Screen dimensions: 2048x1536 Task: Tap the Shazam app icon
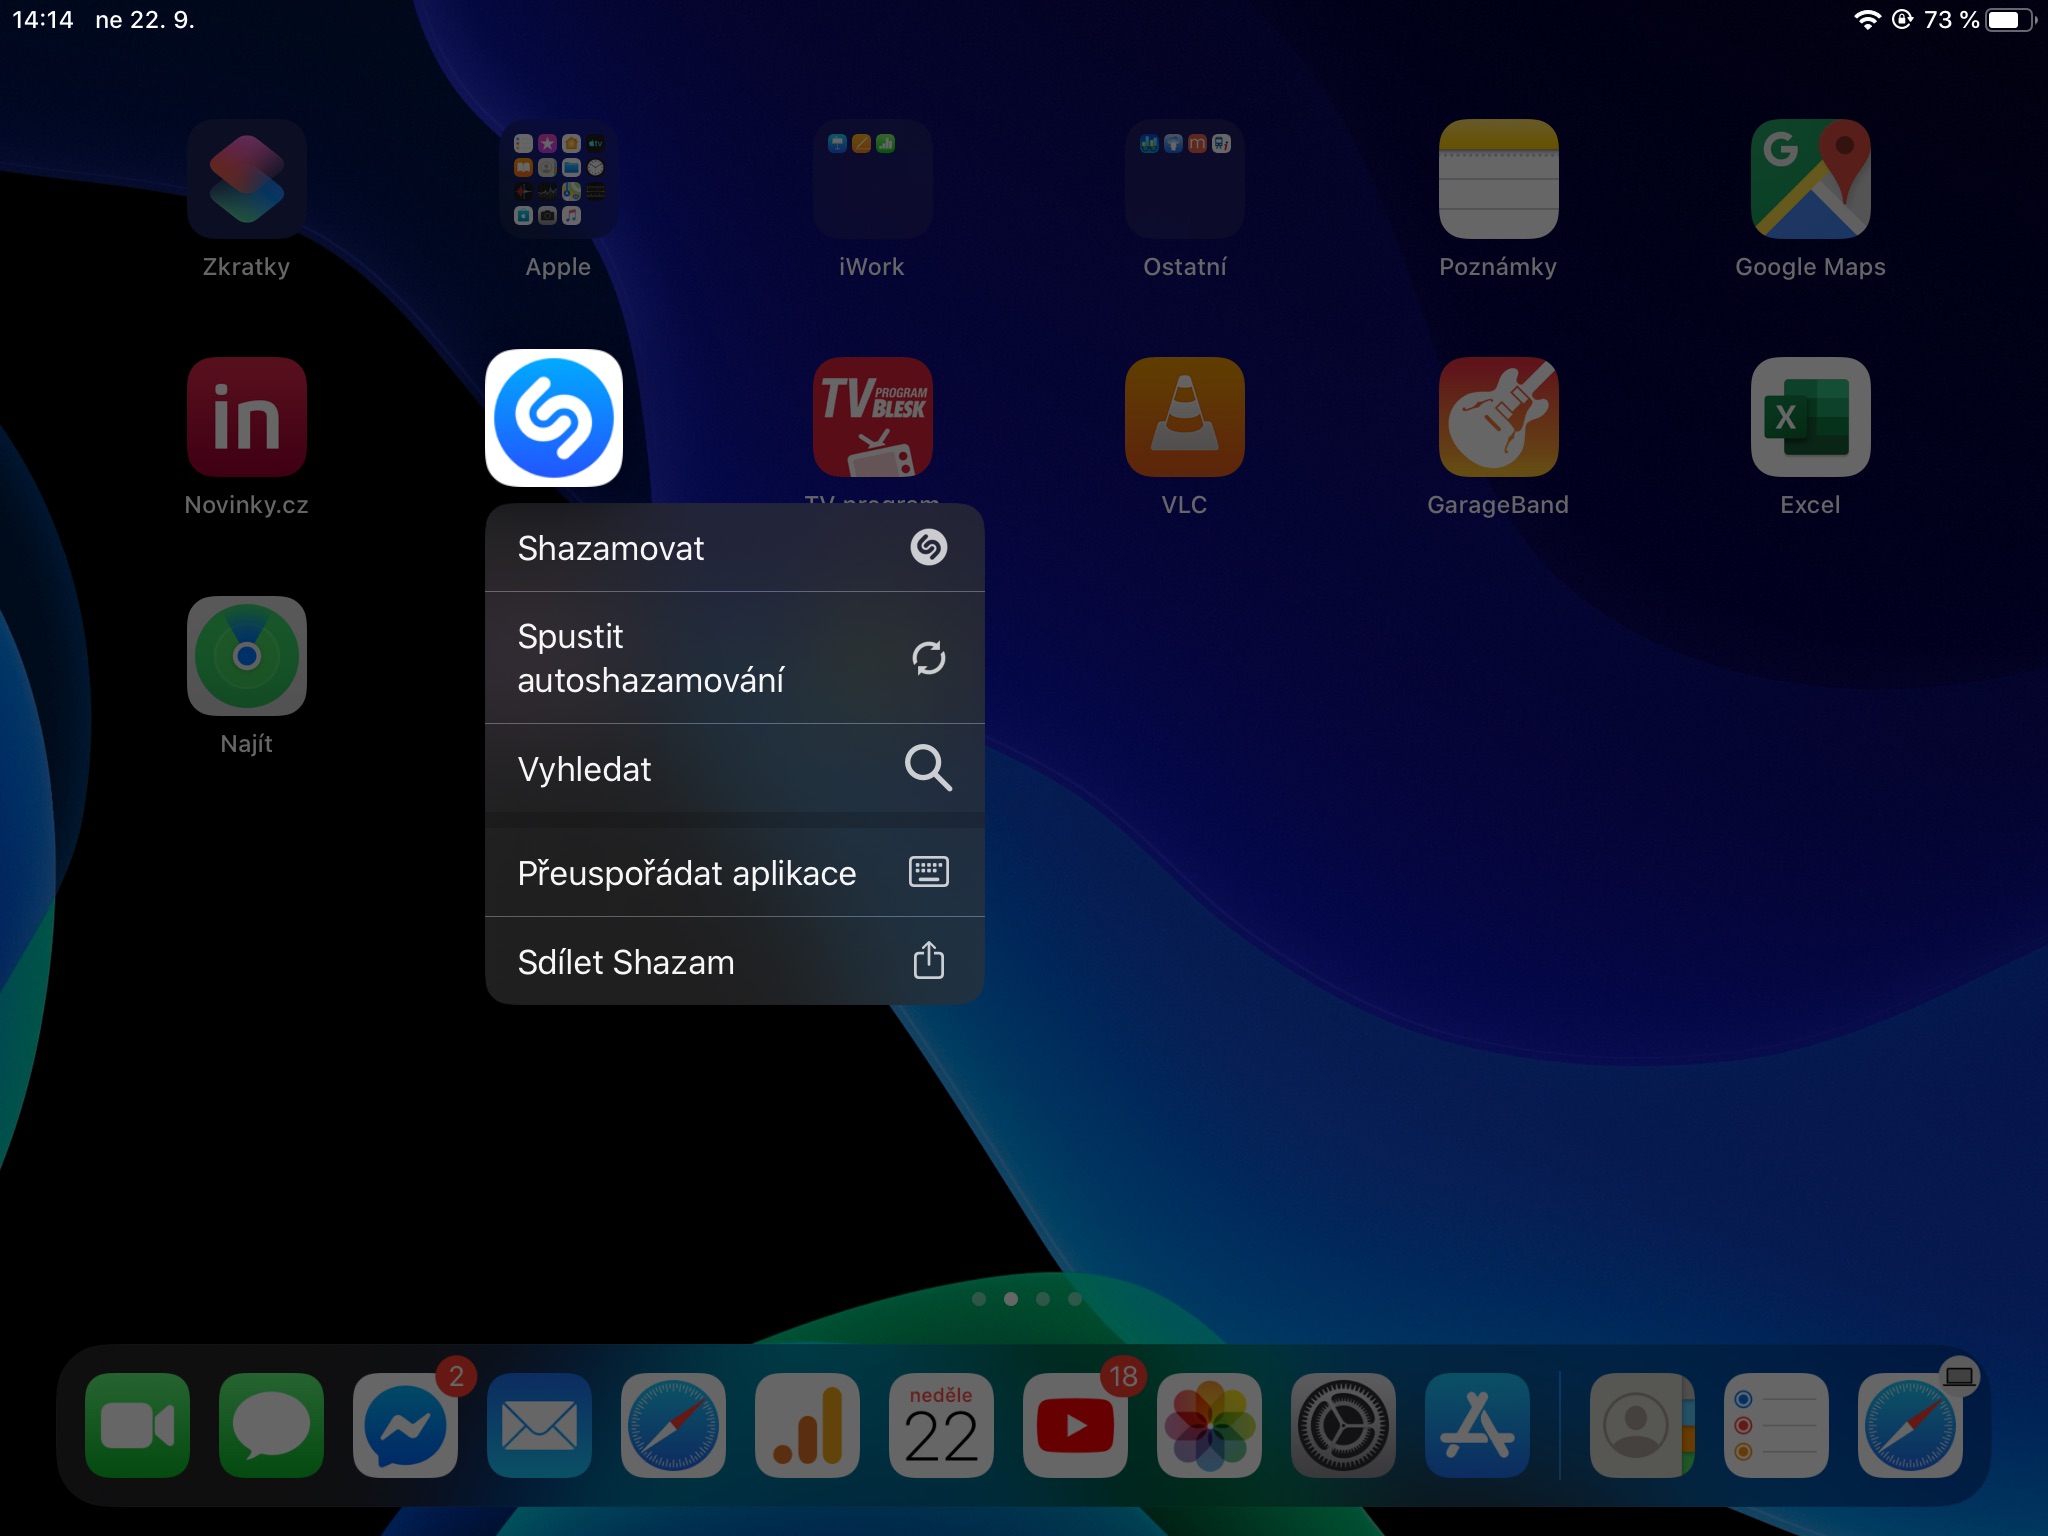point(554,417)
